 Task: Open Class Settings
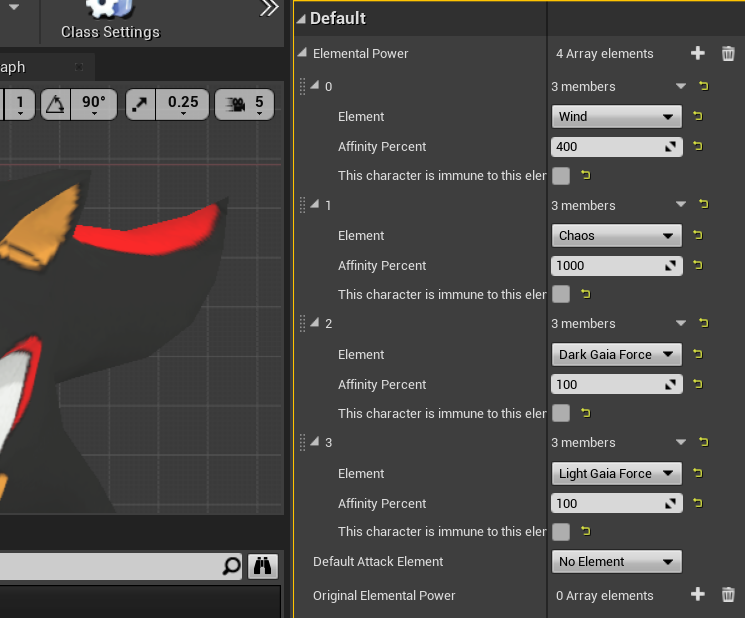click(110, 20)
